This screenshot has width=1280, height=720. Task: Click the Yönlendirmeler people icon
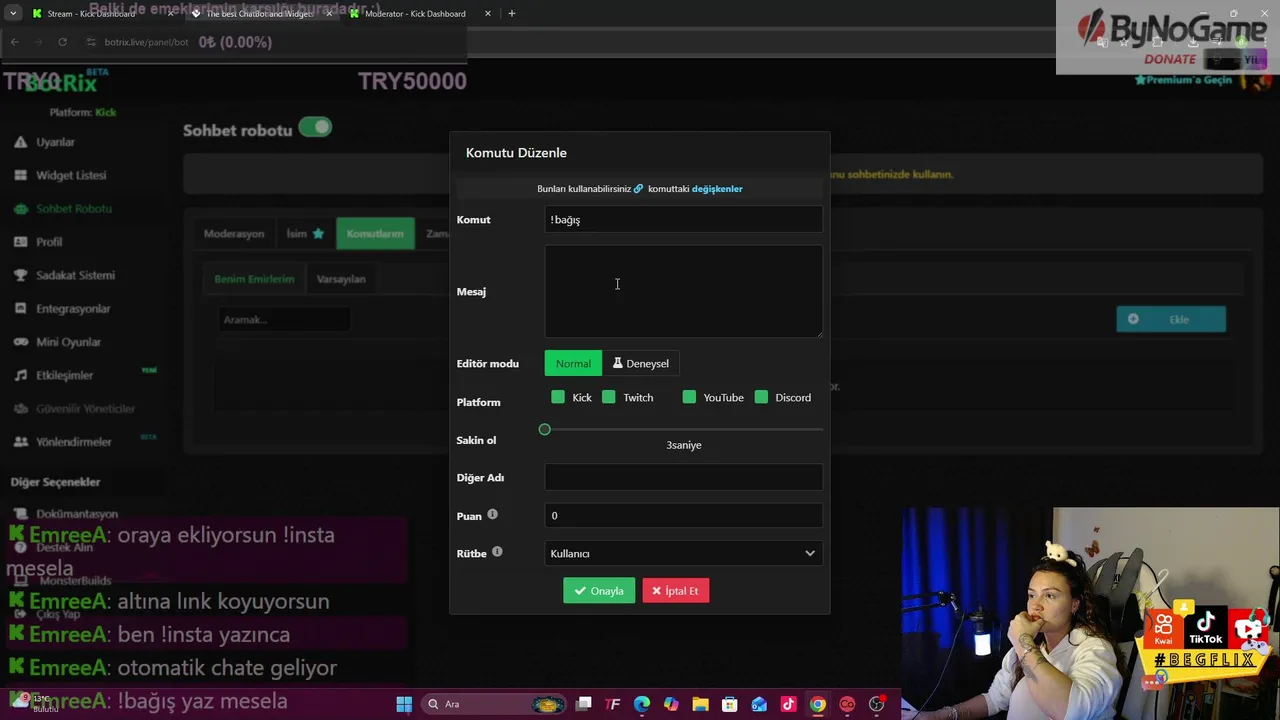20,441
